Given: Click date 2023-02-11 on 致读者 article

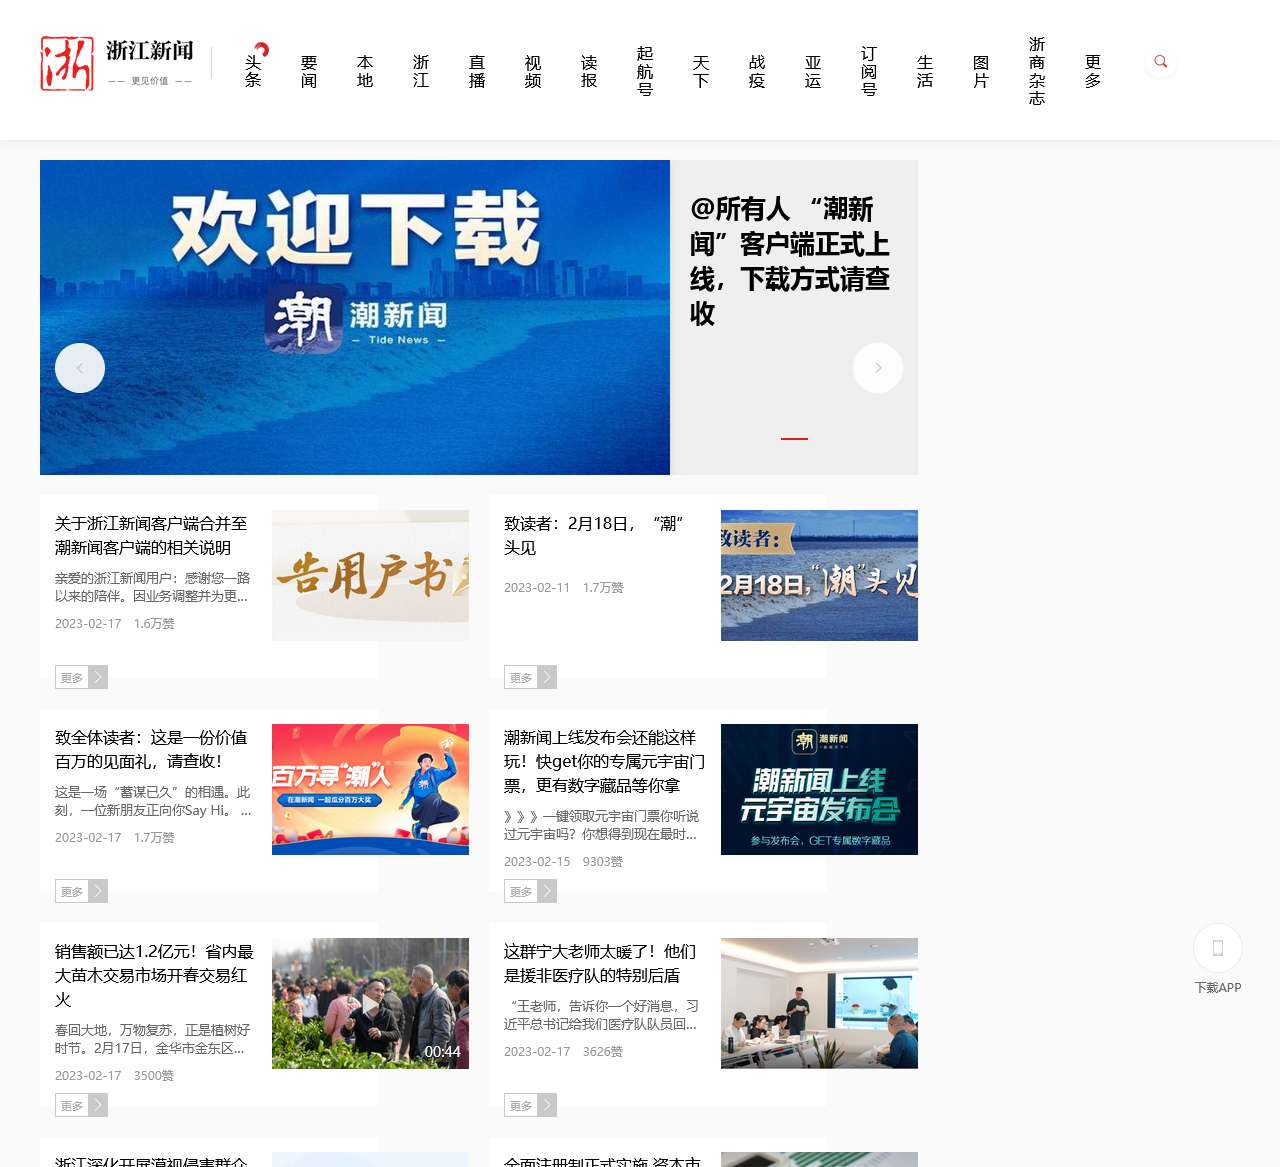Looking at the screenshot, I should click(537, 588).
